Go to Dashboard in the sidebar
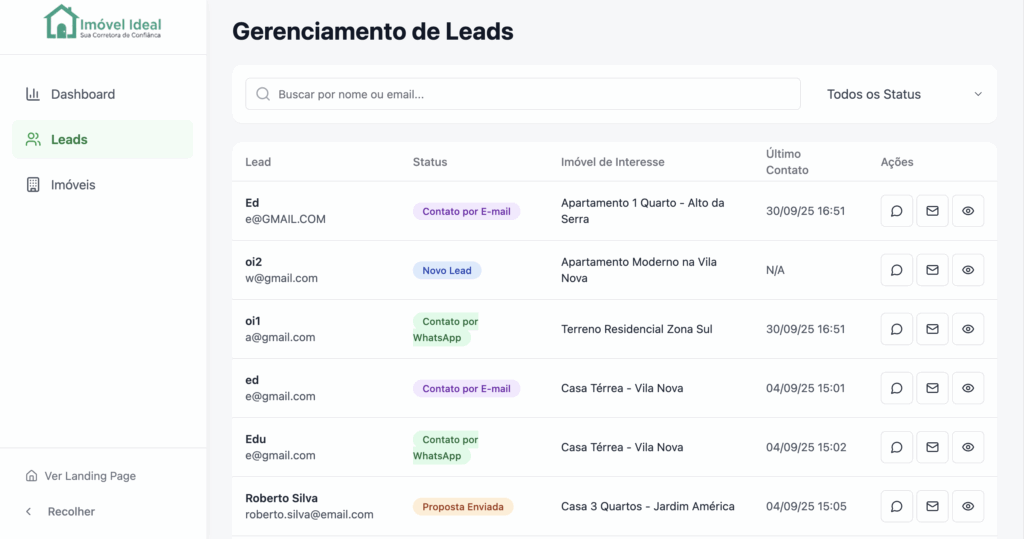1024x539 pixels. pyautogui.click(x=83, y=94)
